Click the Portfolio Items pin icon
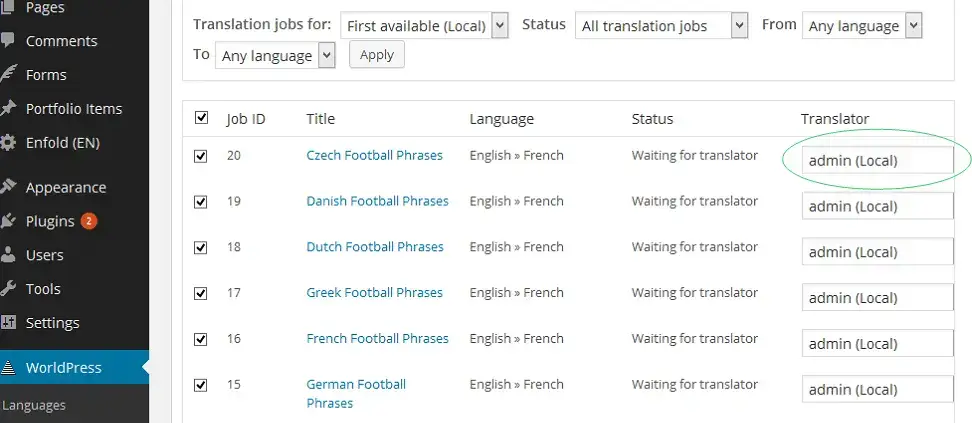972x423 pixels. coord(7,109)
